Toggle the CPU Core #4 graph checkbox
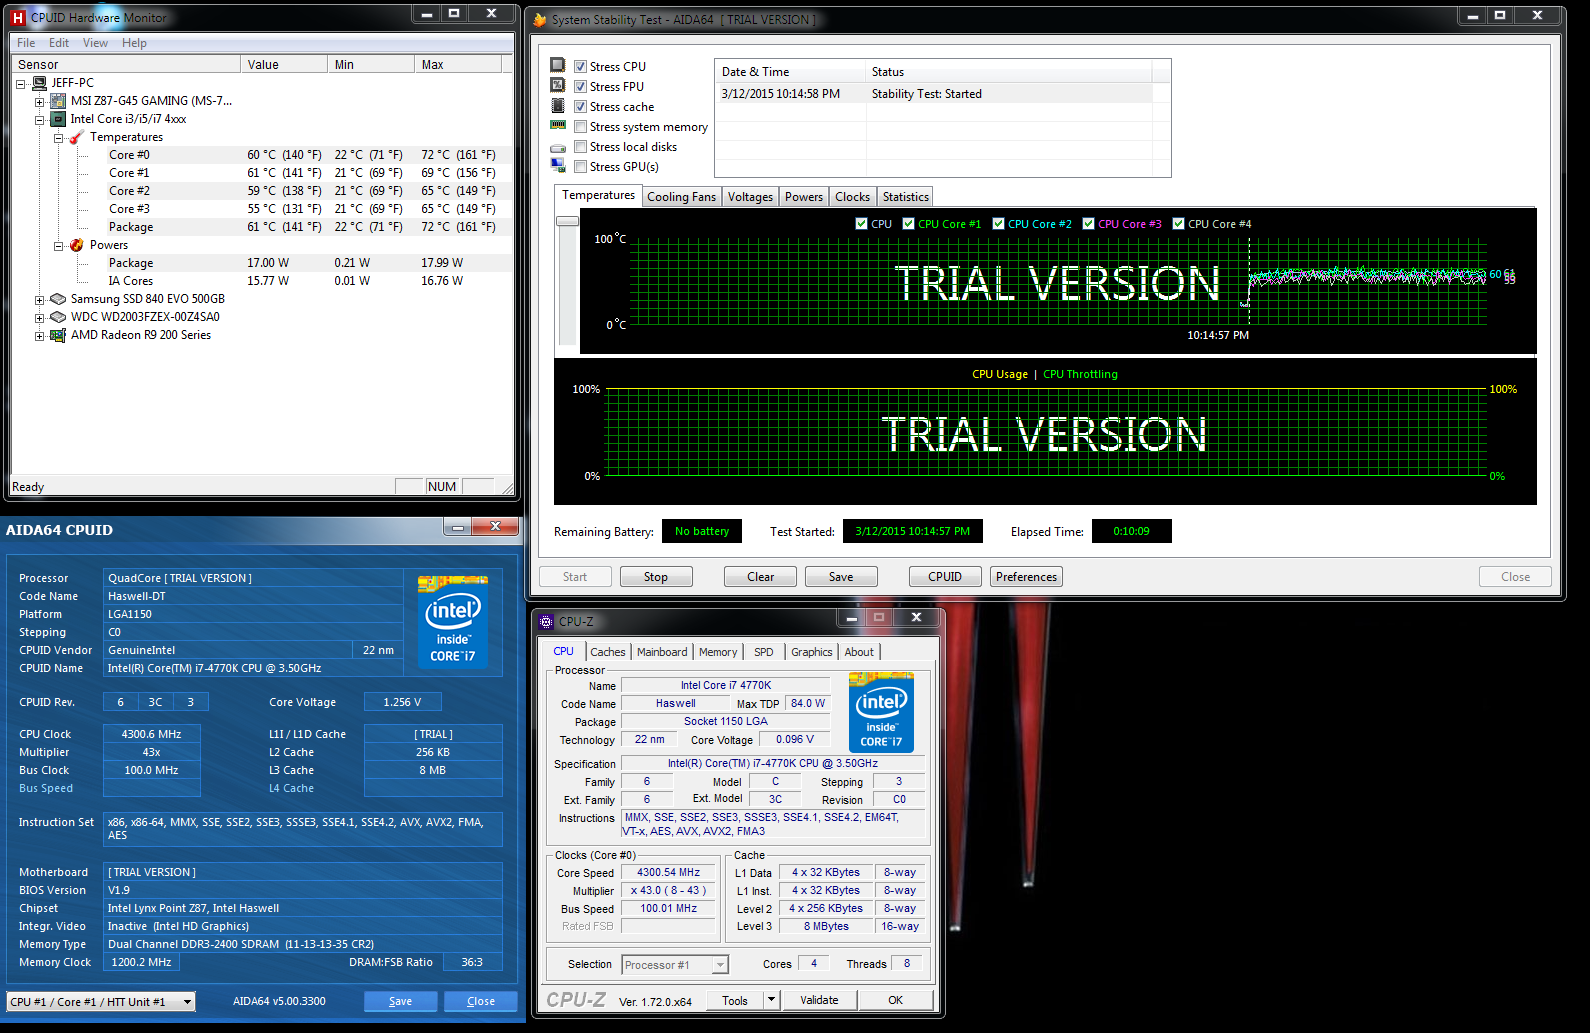 [1178, 223]
